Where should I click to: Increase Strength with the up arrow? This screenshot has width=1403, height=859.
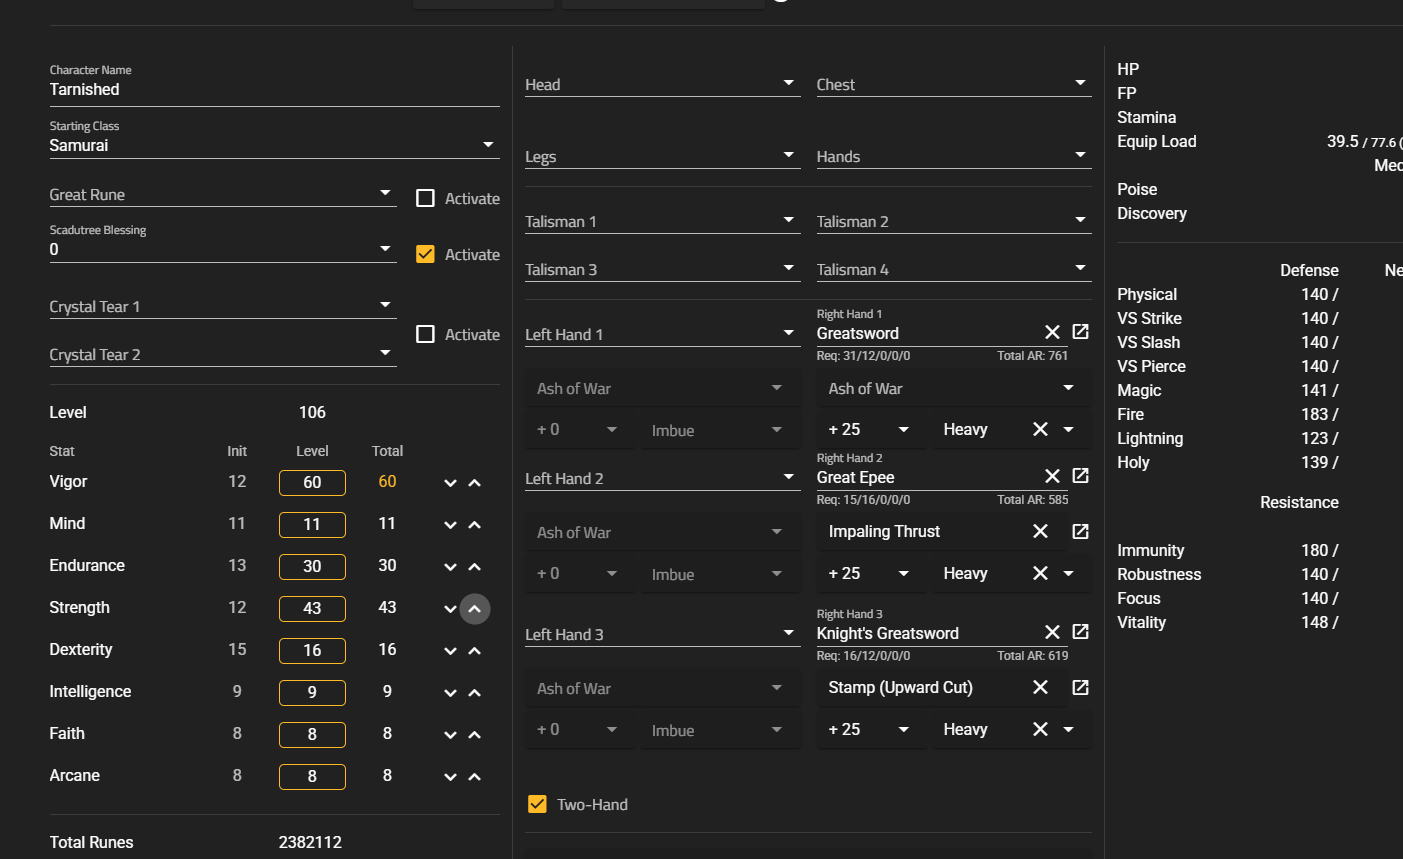tap(475, 608)
